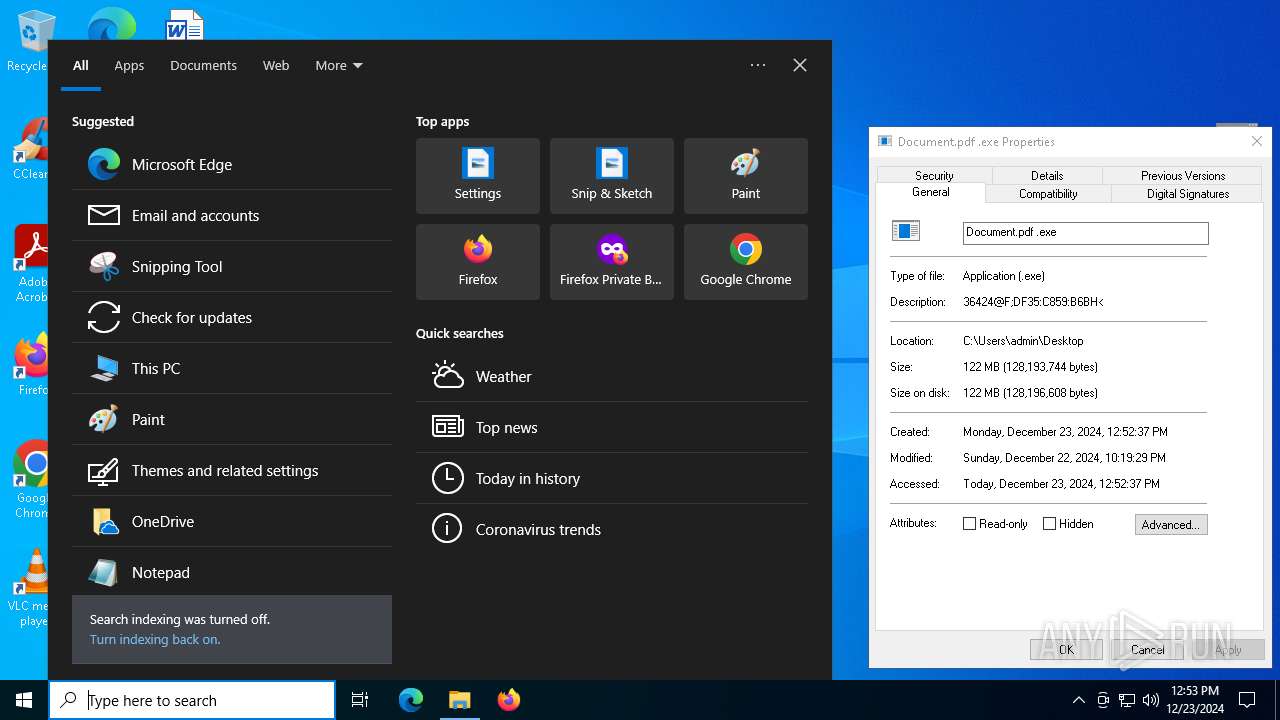1280x720 pixels.
Task: Select Check for updates suggestion
Action: (232, 317)
